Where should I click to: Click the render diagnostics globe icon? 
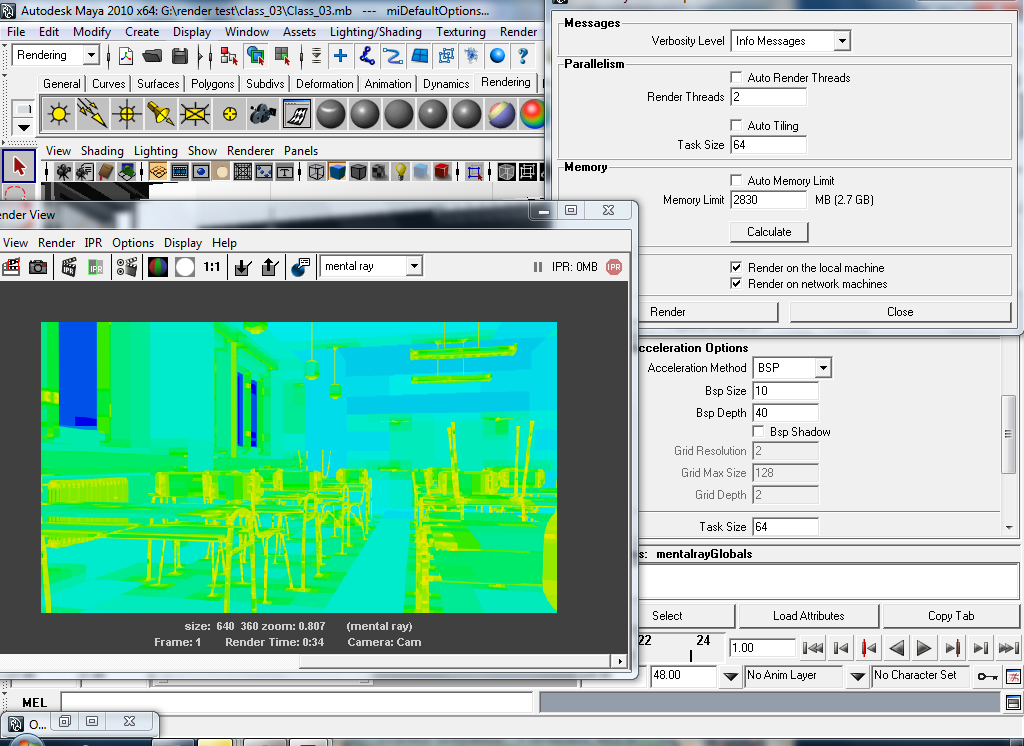(x=300, y=267)
